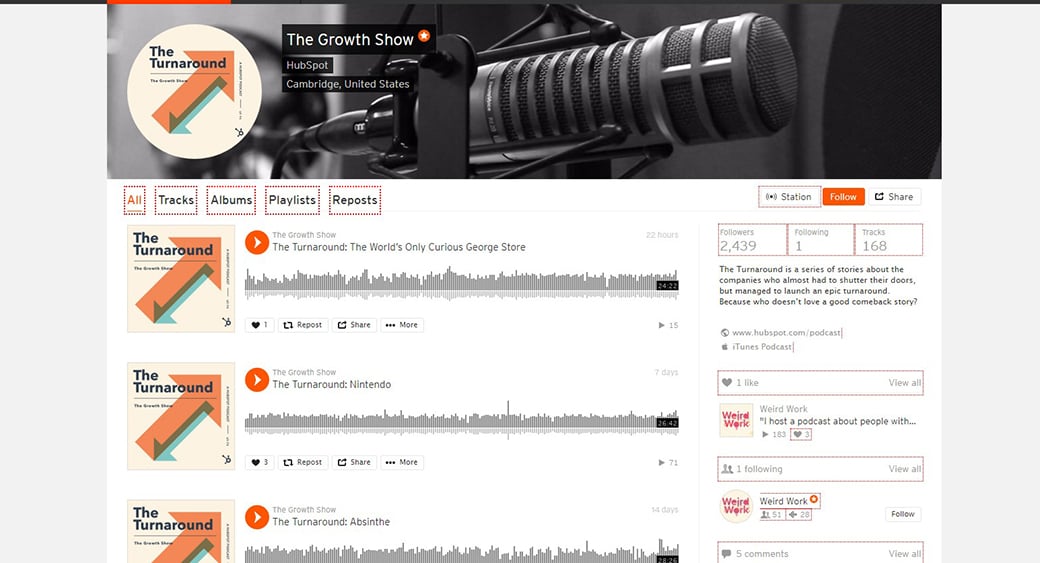Play The World's Only Curious George Store track
Image resolution: width=1040 pixels, height=563 pixels.
click(257, 242)
